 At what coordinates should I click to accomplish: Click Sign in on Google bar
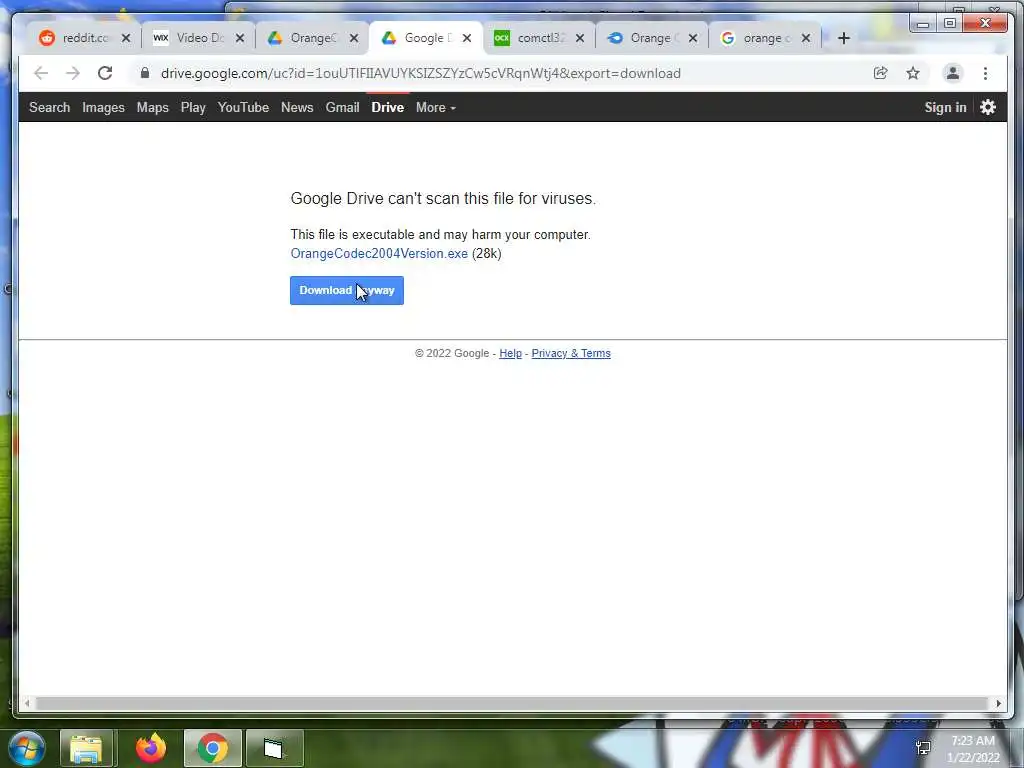pyautogui.click(x=945, y=108)
